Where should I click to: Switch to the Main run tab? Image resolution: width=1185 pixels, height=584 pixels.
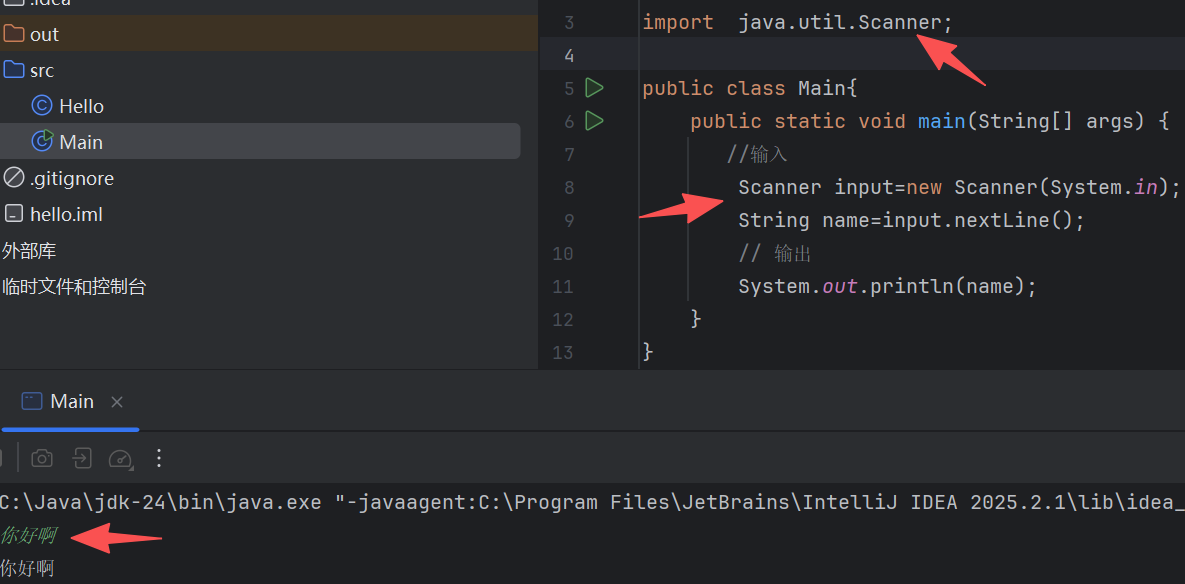coord(71,401)
